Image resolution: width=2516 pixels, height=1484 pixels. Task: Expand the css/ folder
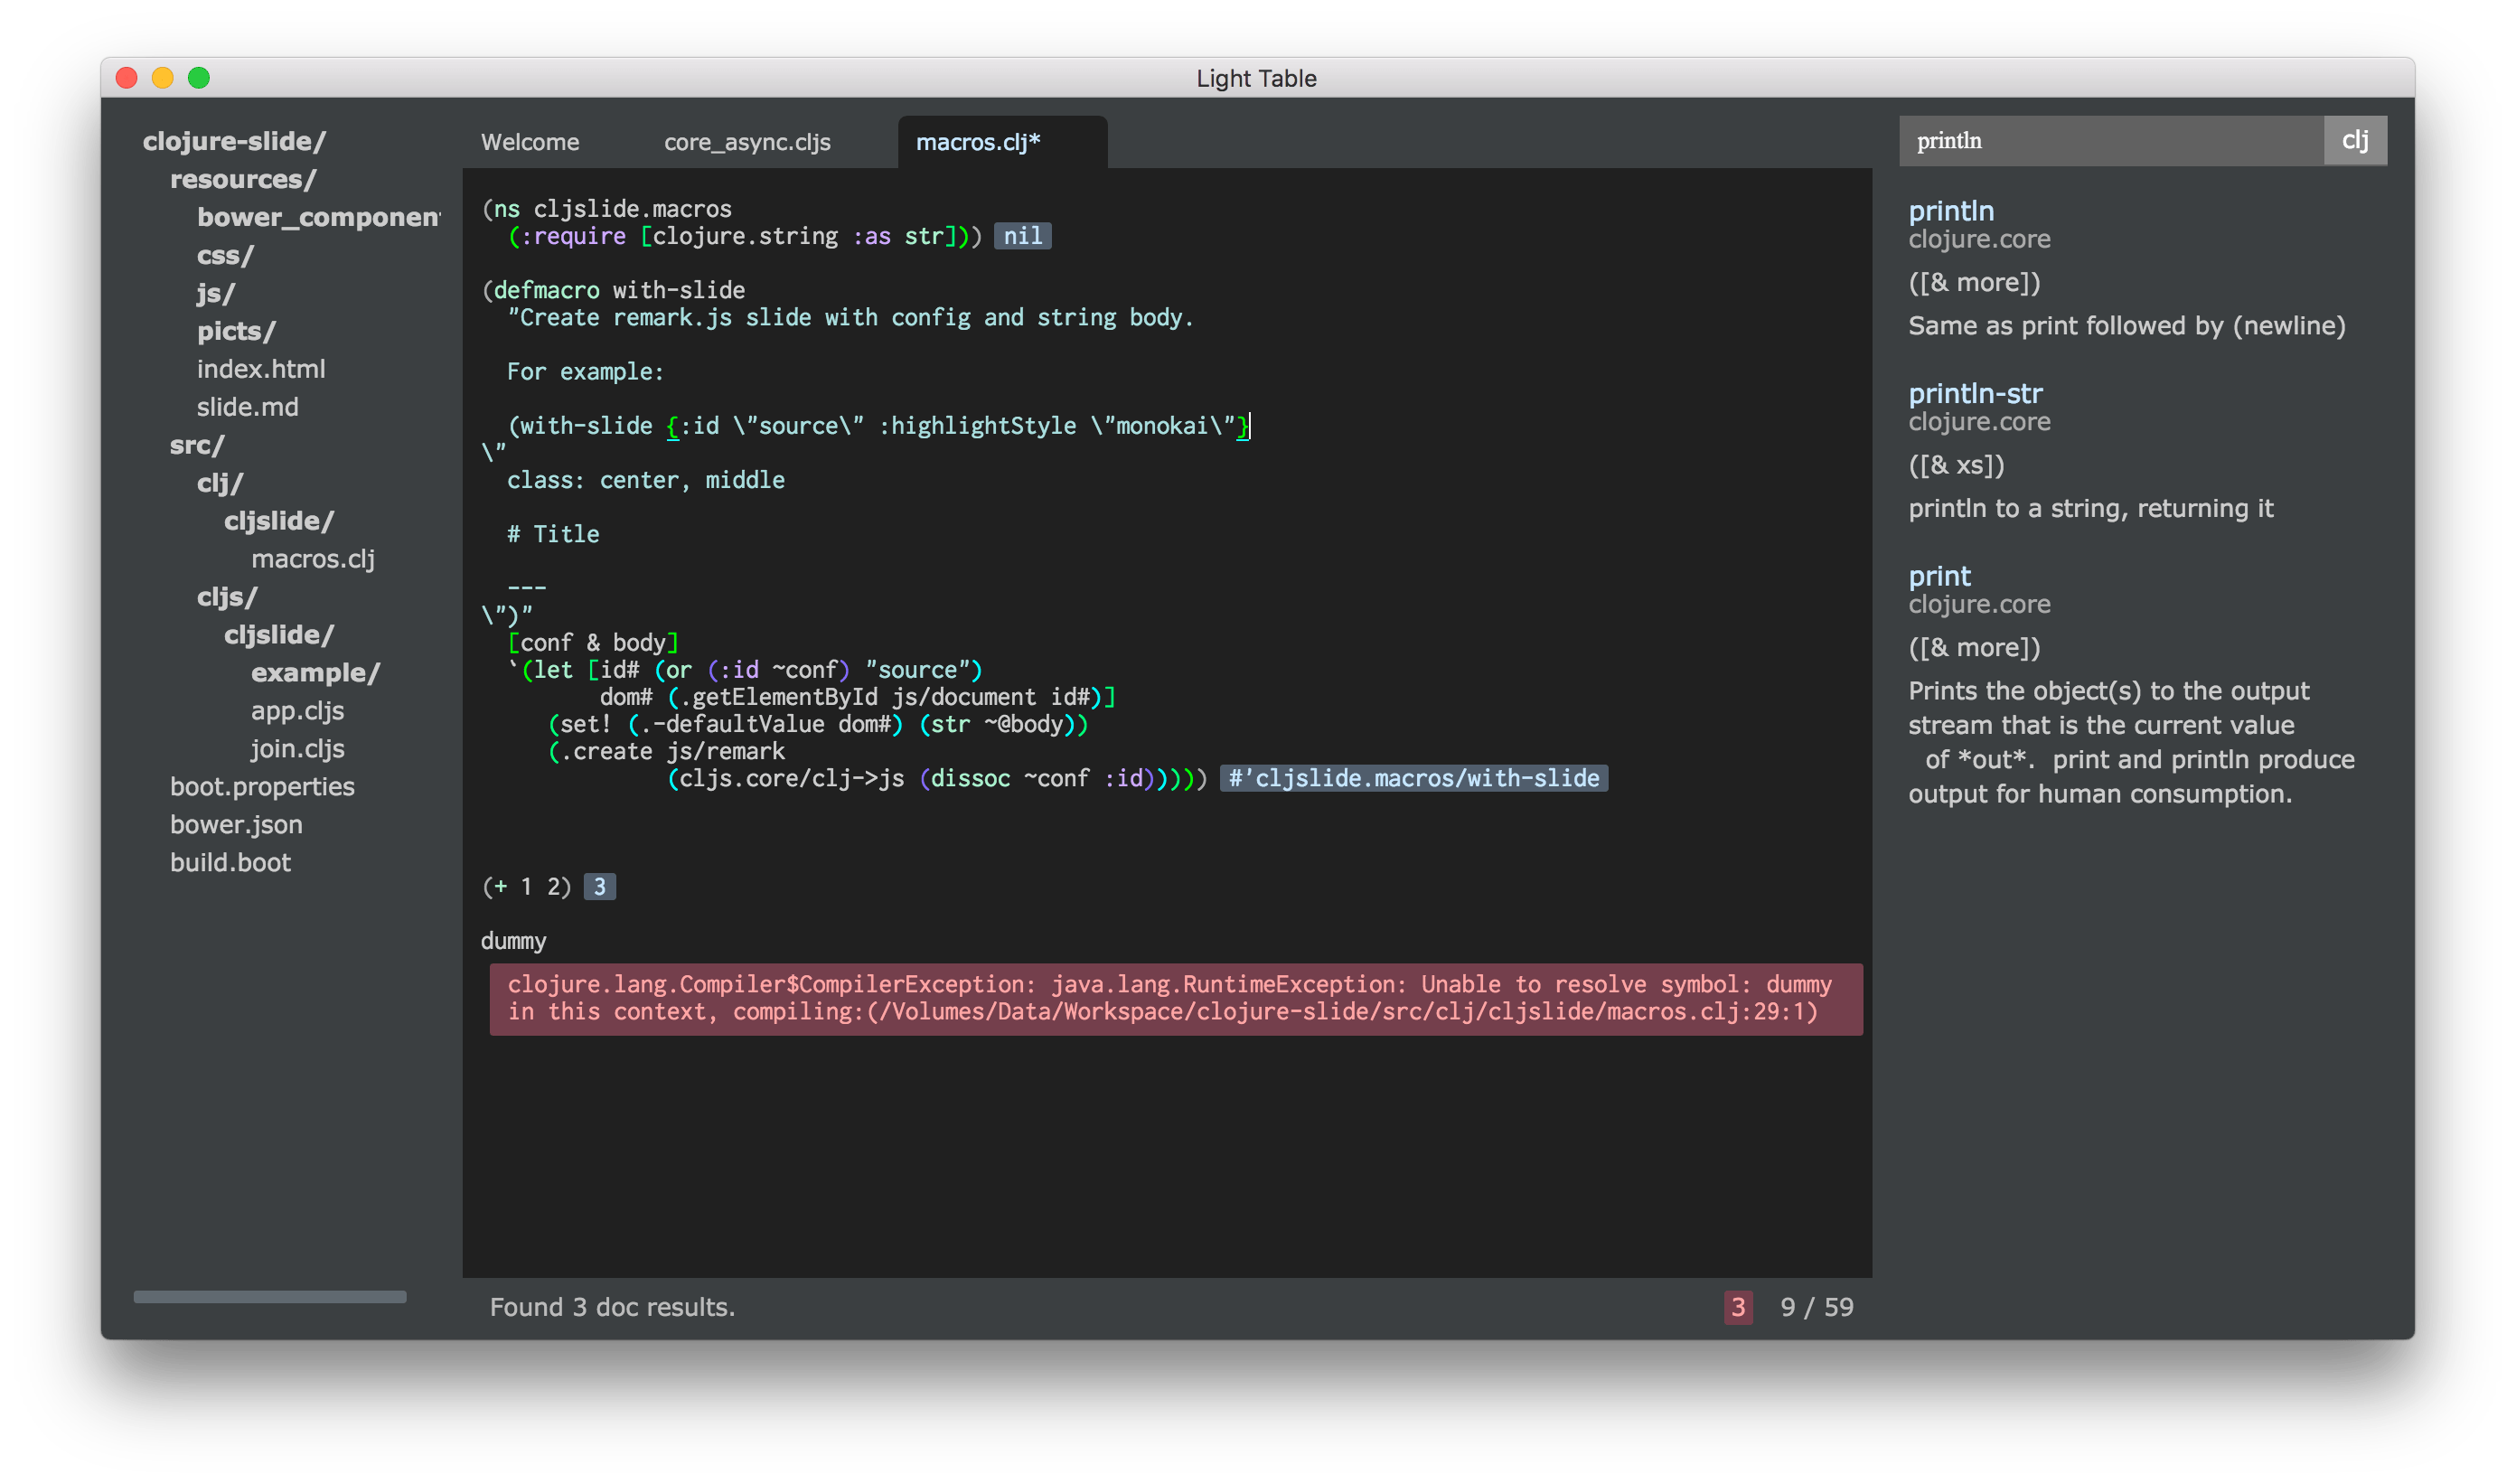pos(225,255)
